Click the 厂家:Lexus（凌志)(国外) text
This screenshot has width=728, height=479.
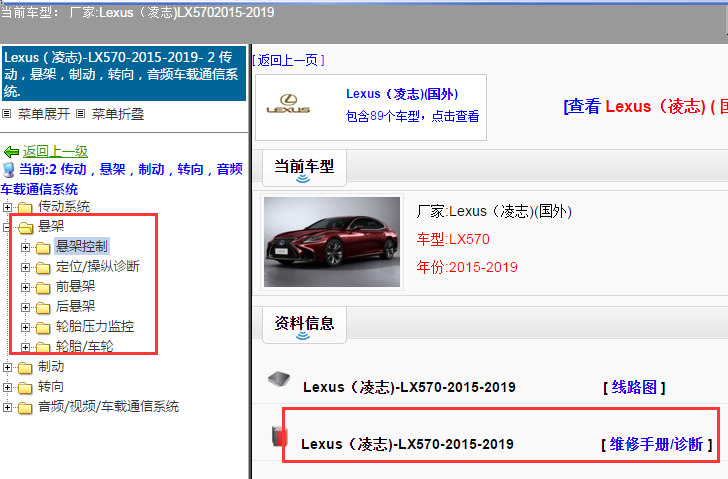(x=494, y=211)
